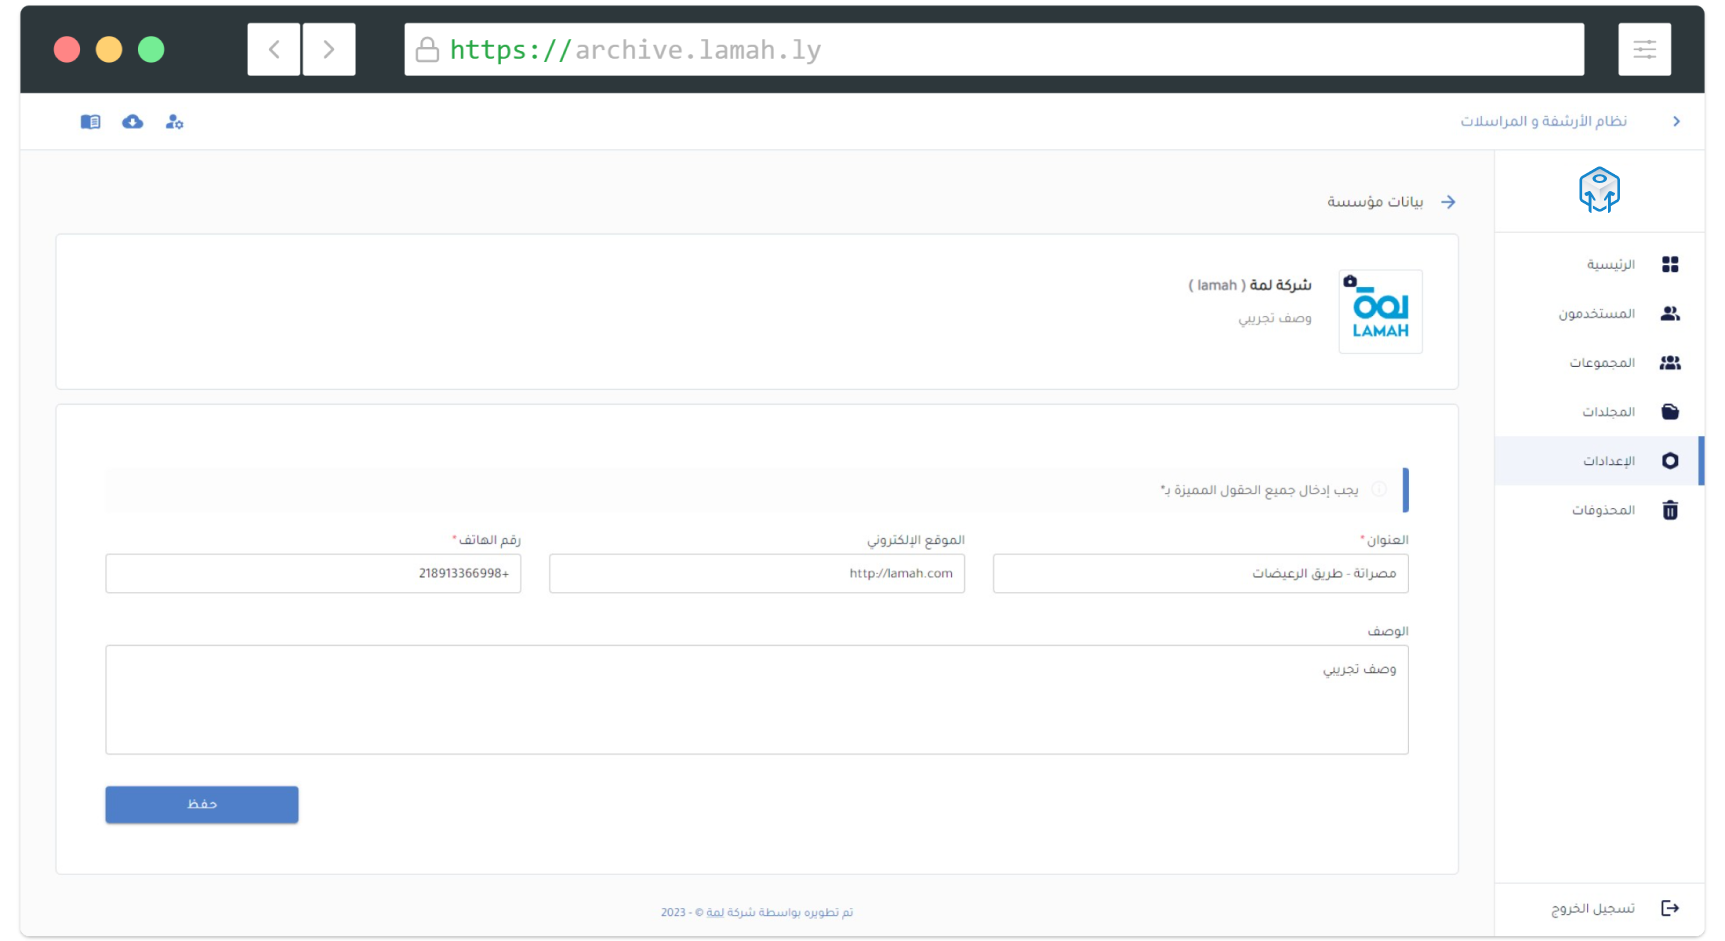Select الرئيسية from the sidebar menu
The width and height of the screenshot is (1725, 941).
tap(1612, 264)
